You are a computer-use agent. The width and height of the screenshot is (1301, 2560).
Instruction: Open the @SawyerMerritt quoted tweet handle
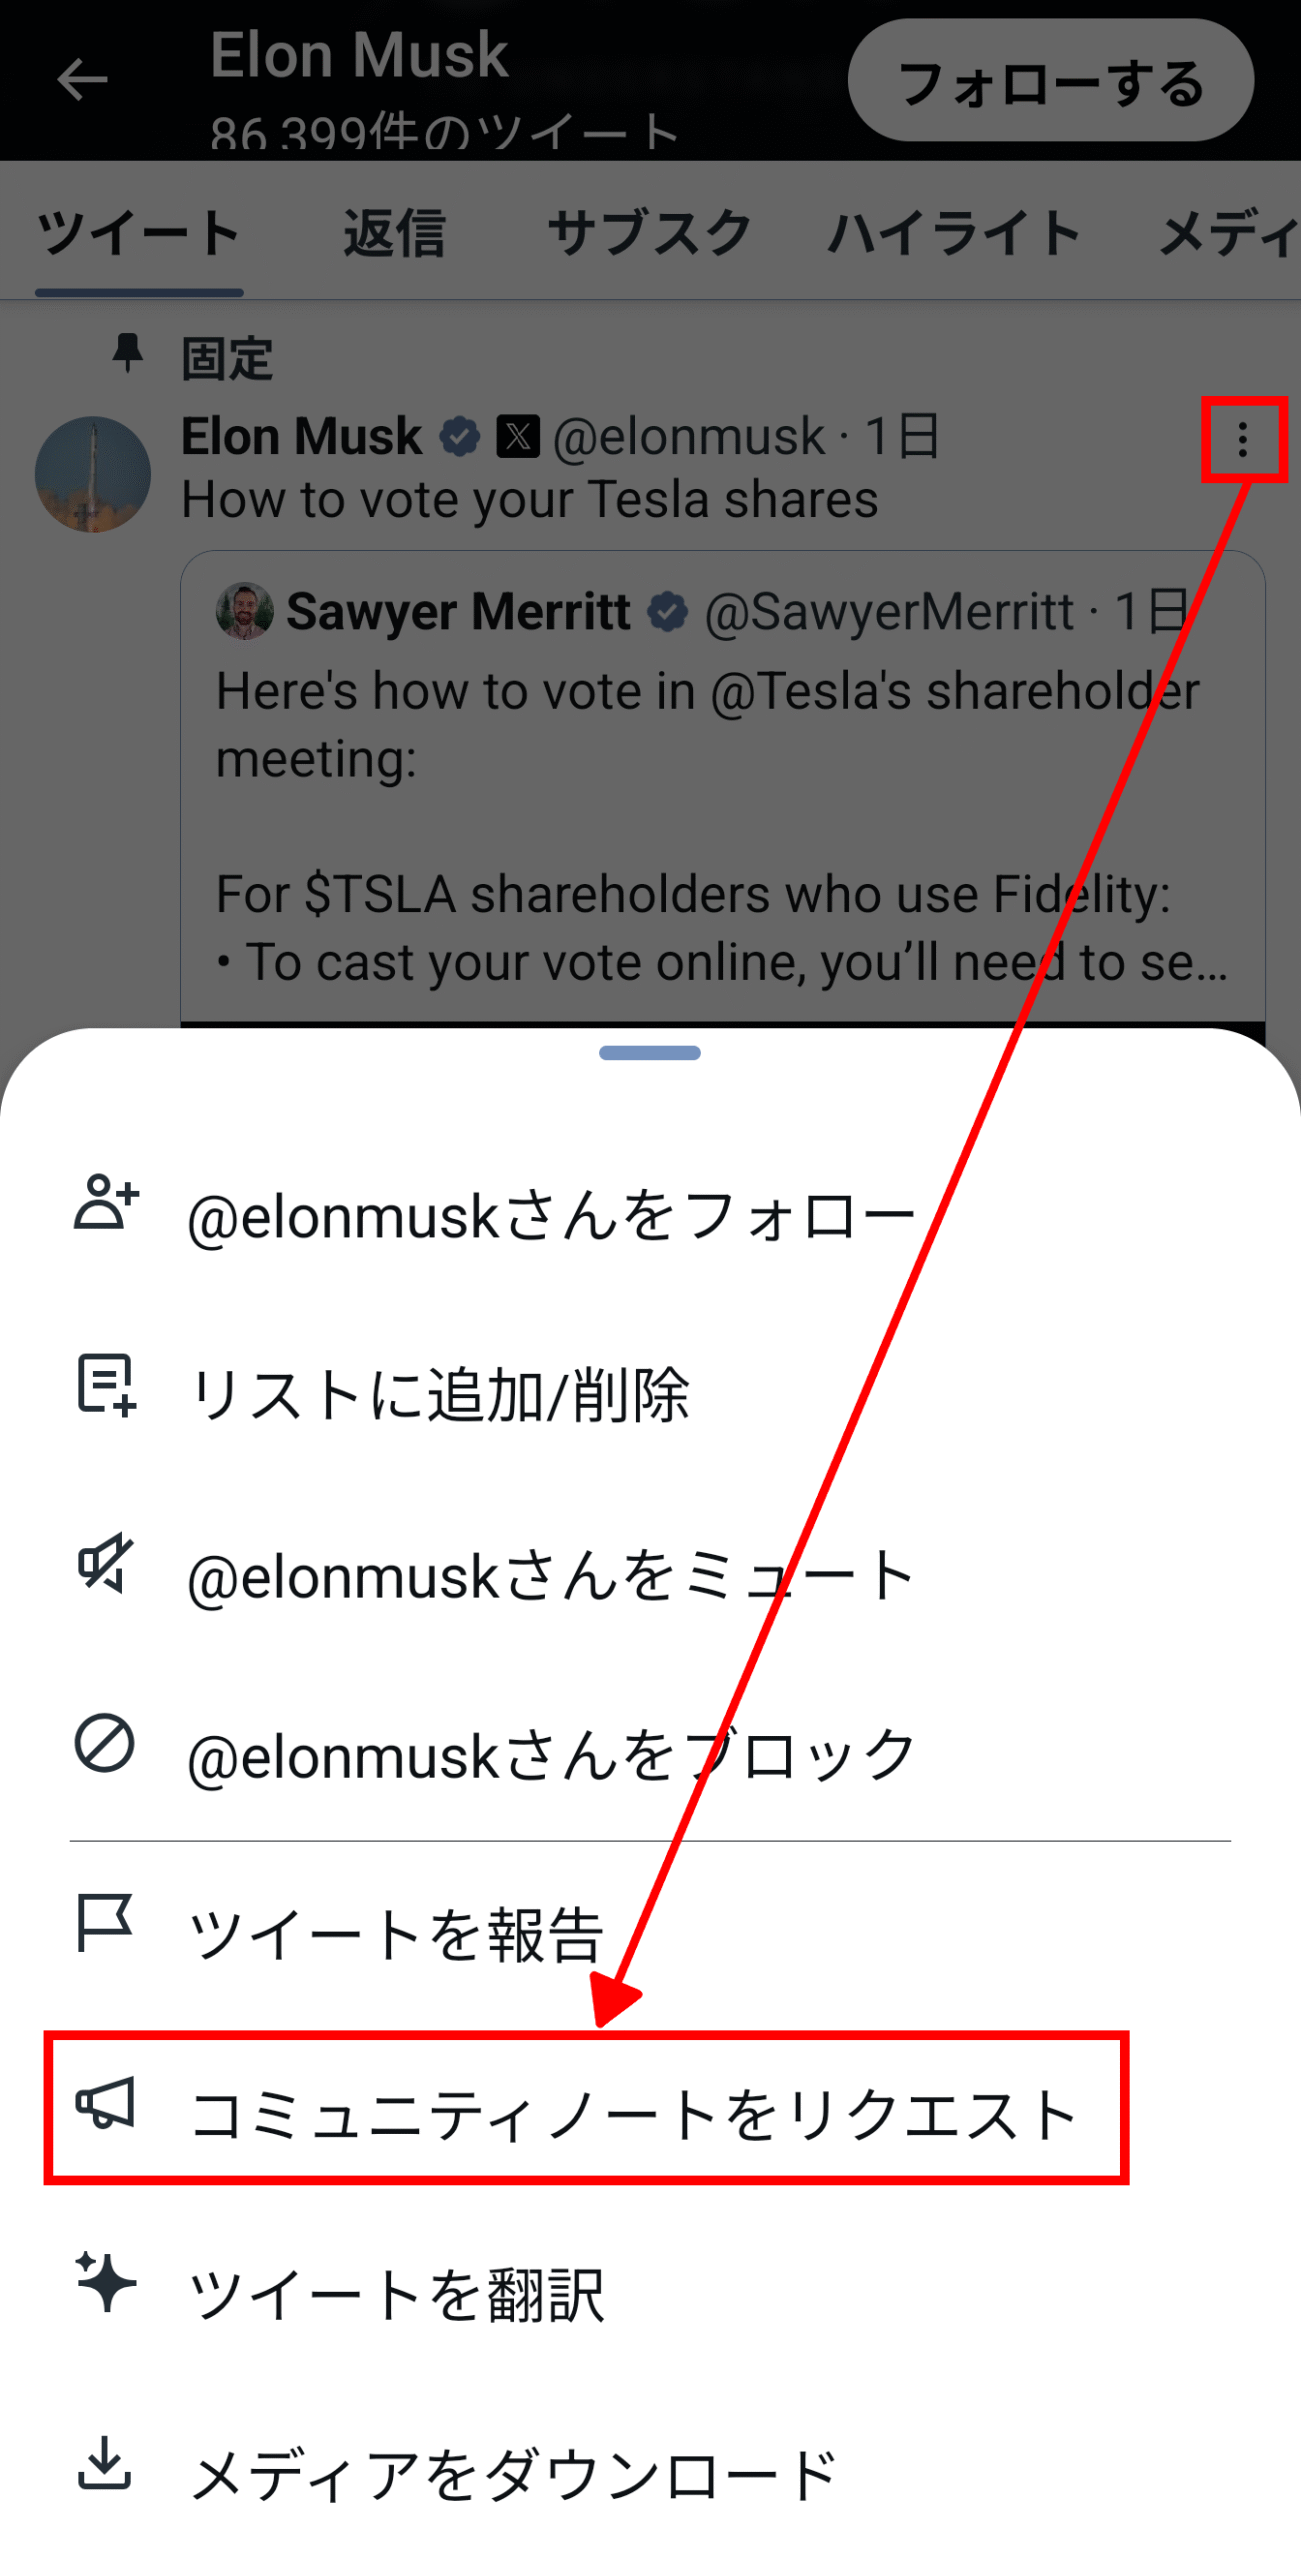coord(888,611)
